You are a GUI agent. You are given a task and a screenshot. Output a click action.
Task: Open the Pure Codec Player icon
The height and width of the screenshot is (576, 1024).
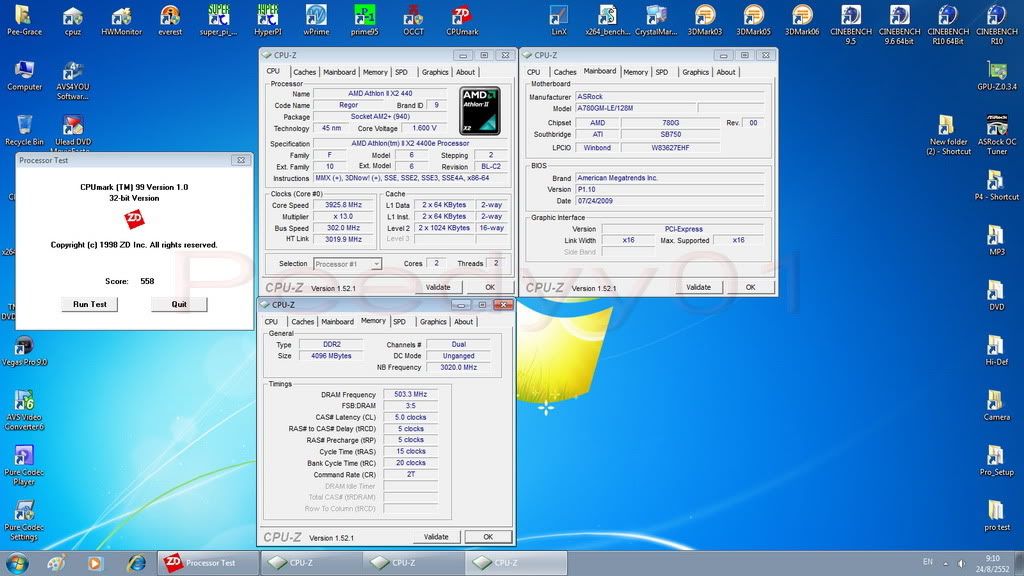tap(24, 466)
